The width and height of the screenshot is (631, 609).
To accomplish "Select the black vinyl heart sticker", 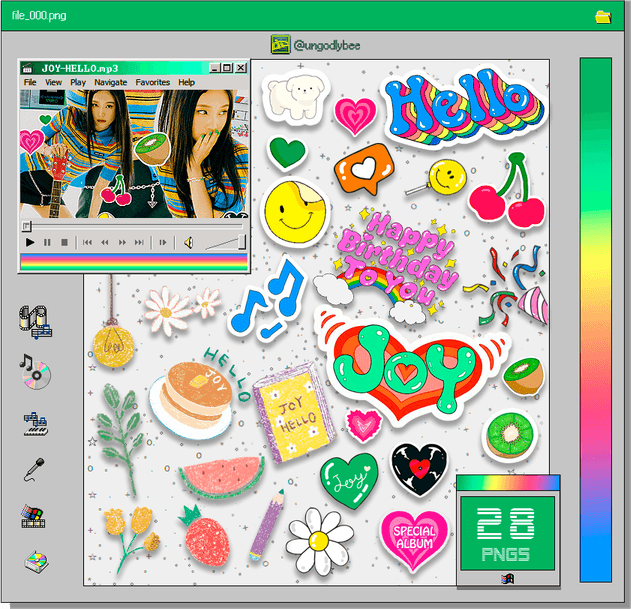I will [419, 469].
